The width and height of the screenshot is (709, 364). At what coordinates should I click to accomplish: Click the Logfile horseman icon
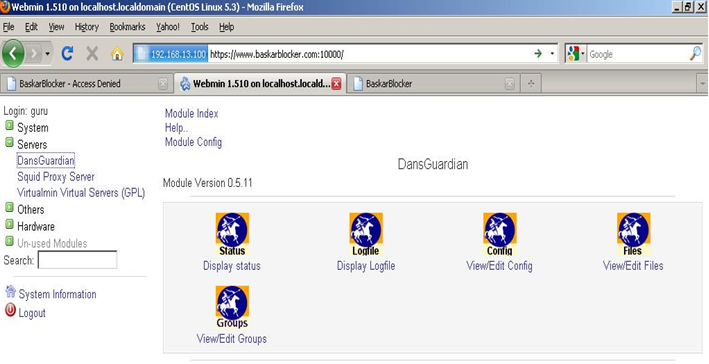click(x=366, y=234)
